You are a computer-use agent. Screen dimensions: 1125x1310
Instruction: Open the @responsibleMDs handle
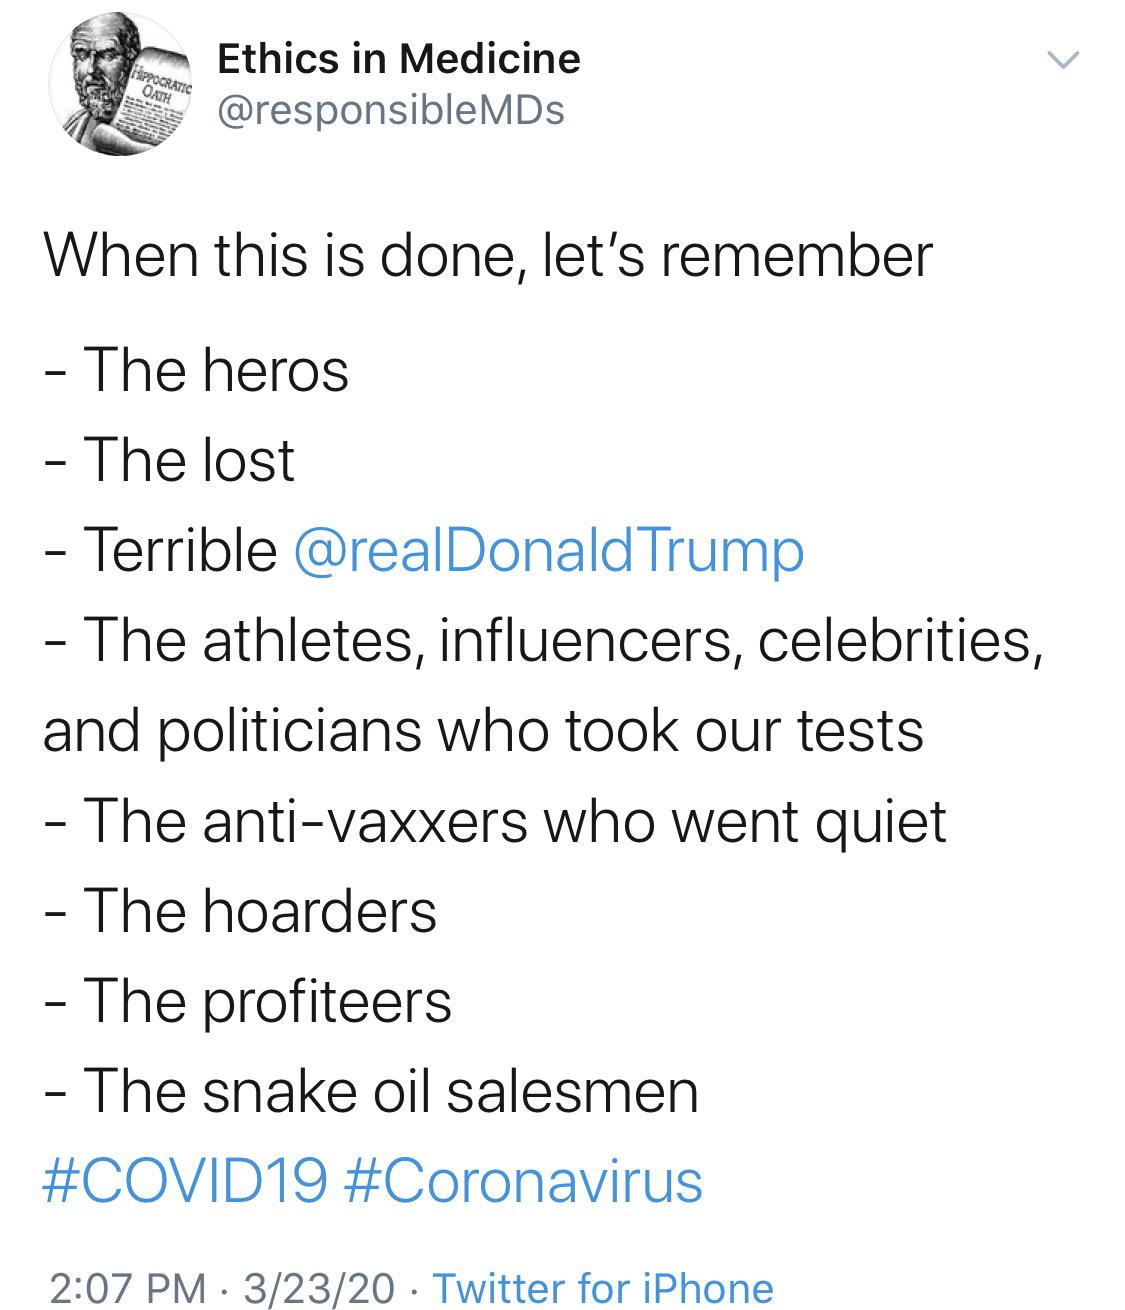(x=390, y=109)
